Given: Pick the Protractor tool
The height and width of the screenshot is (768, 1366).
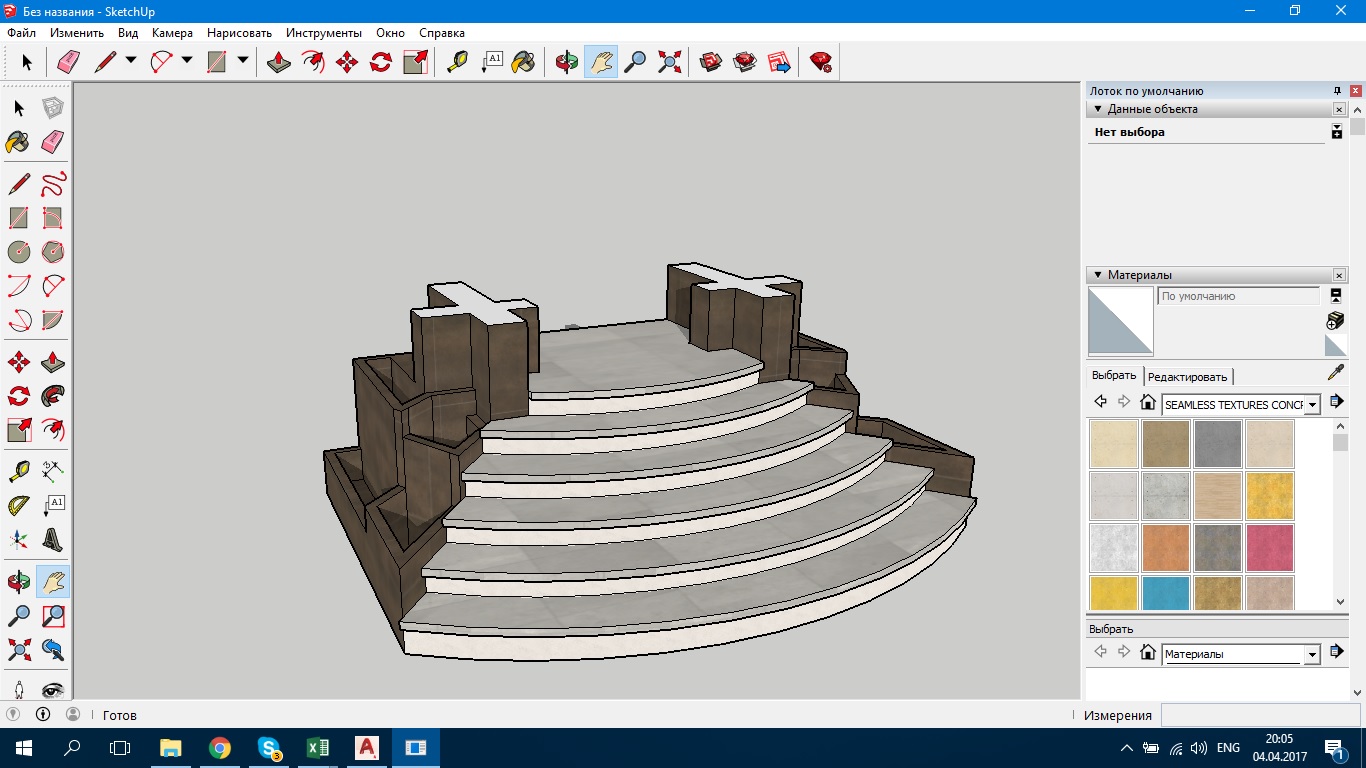Looking at the screenshot, I should coord(18,505).
